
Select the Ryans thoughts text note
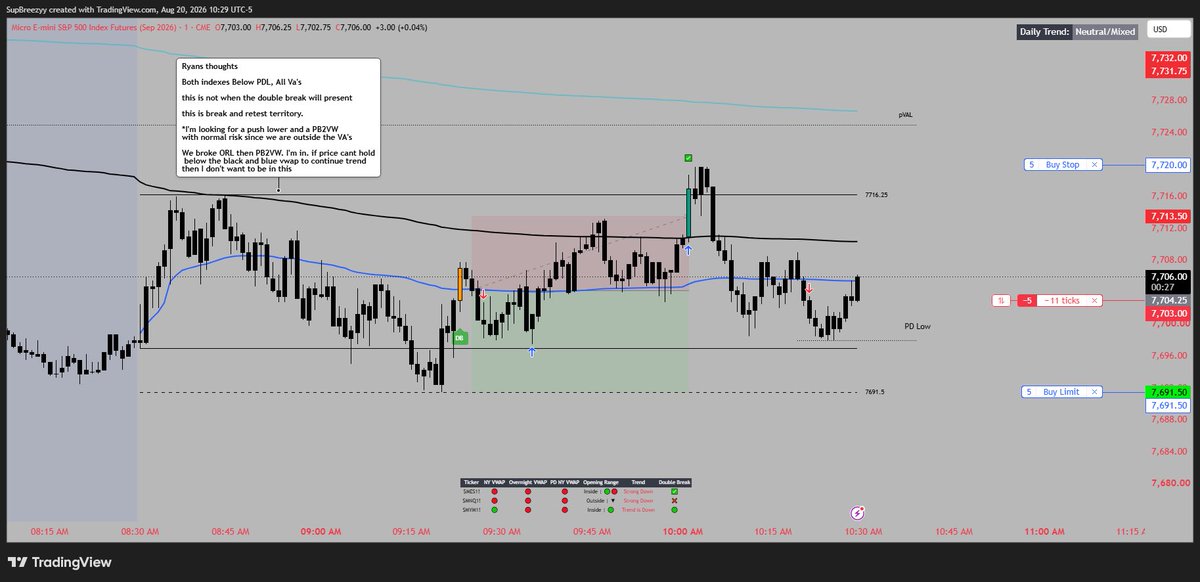click(278, 118)
